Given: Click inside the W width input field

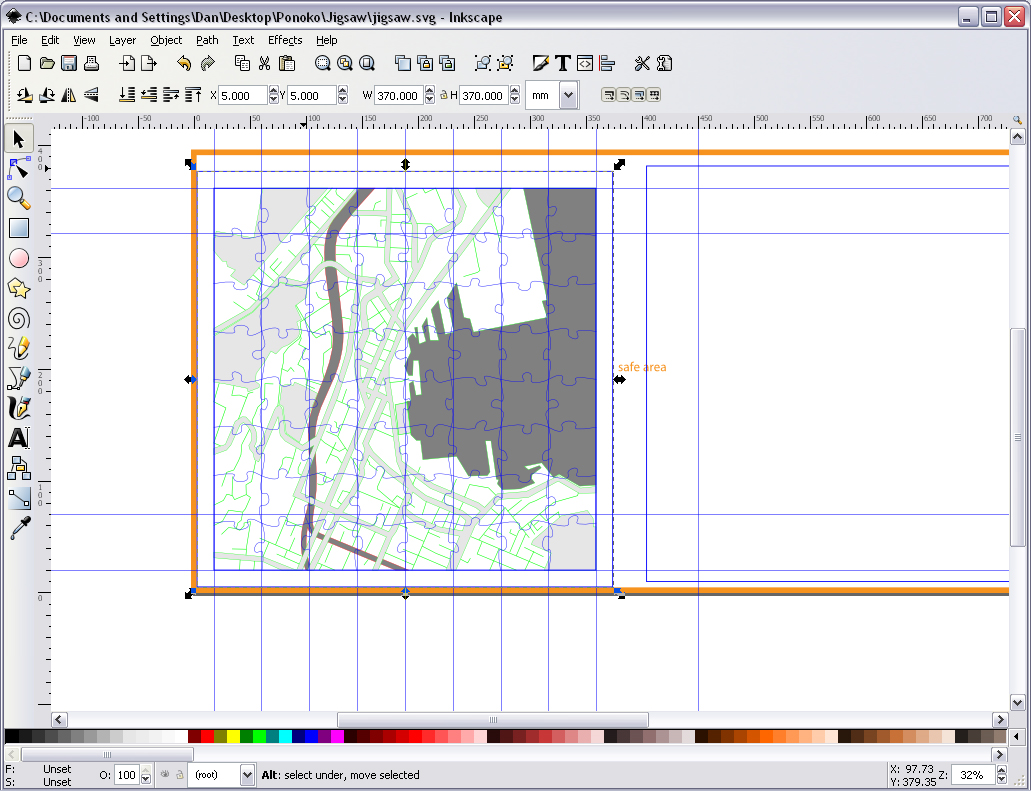Looking at the screenshot, I should coord(397,95).
